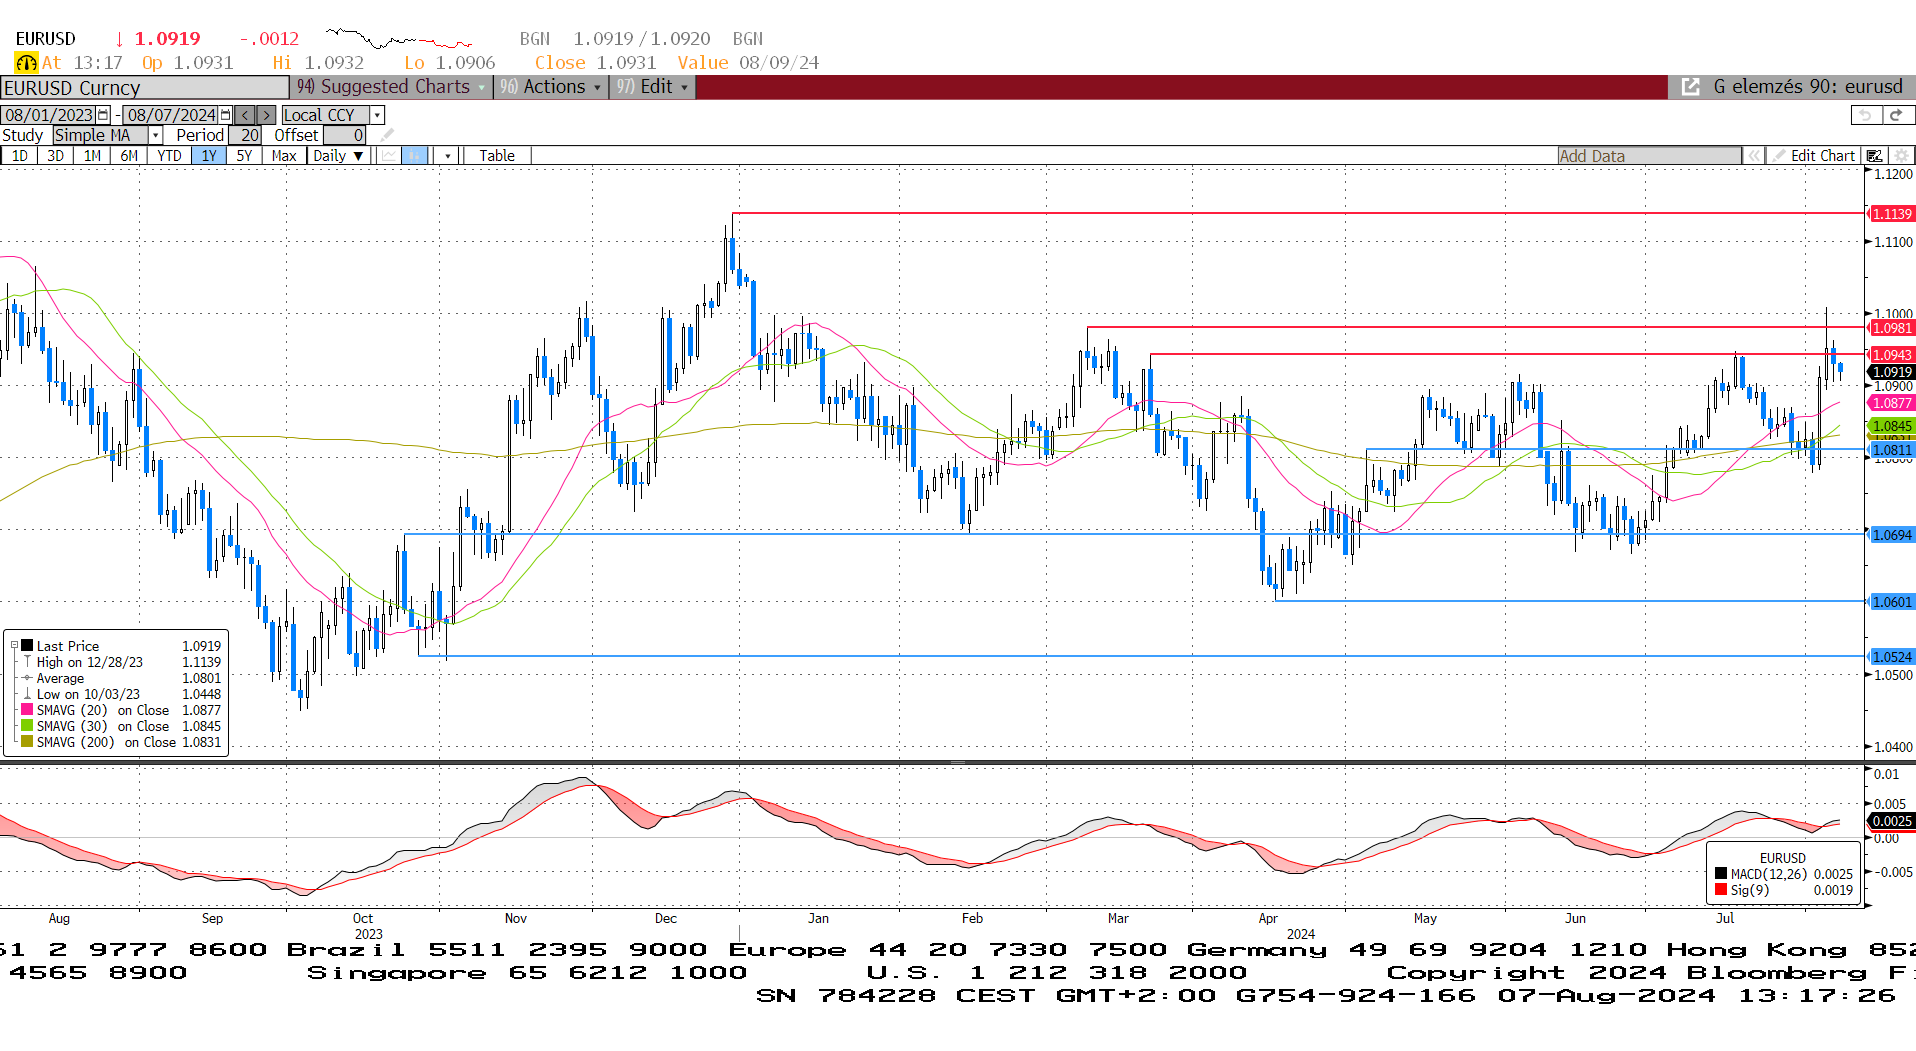Click the 1.0601 blue support level label
The height and width of the screenshot is (1051, 1916).
pos(1892,602)
